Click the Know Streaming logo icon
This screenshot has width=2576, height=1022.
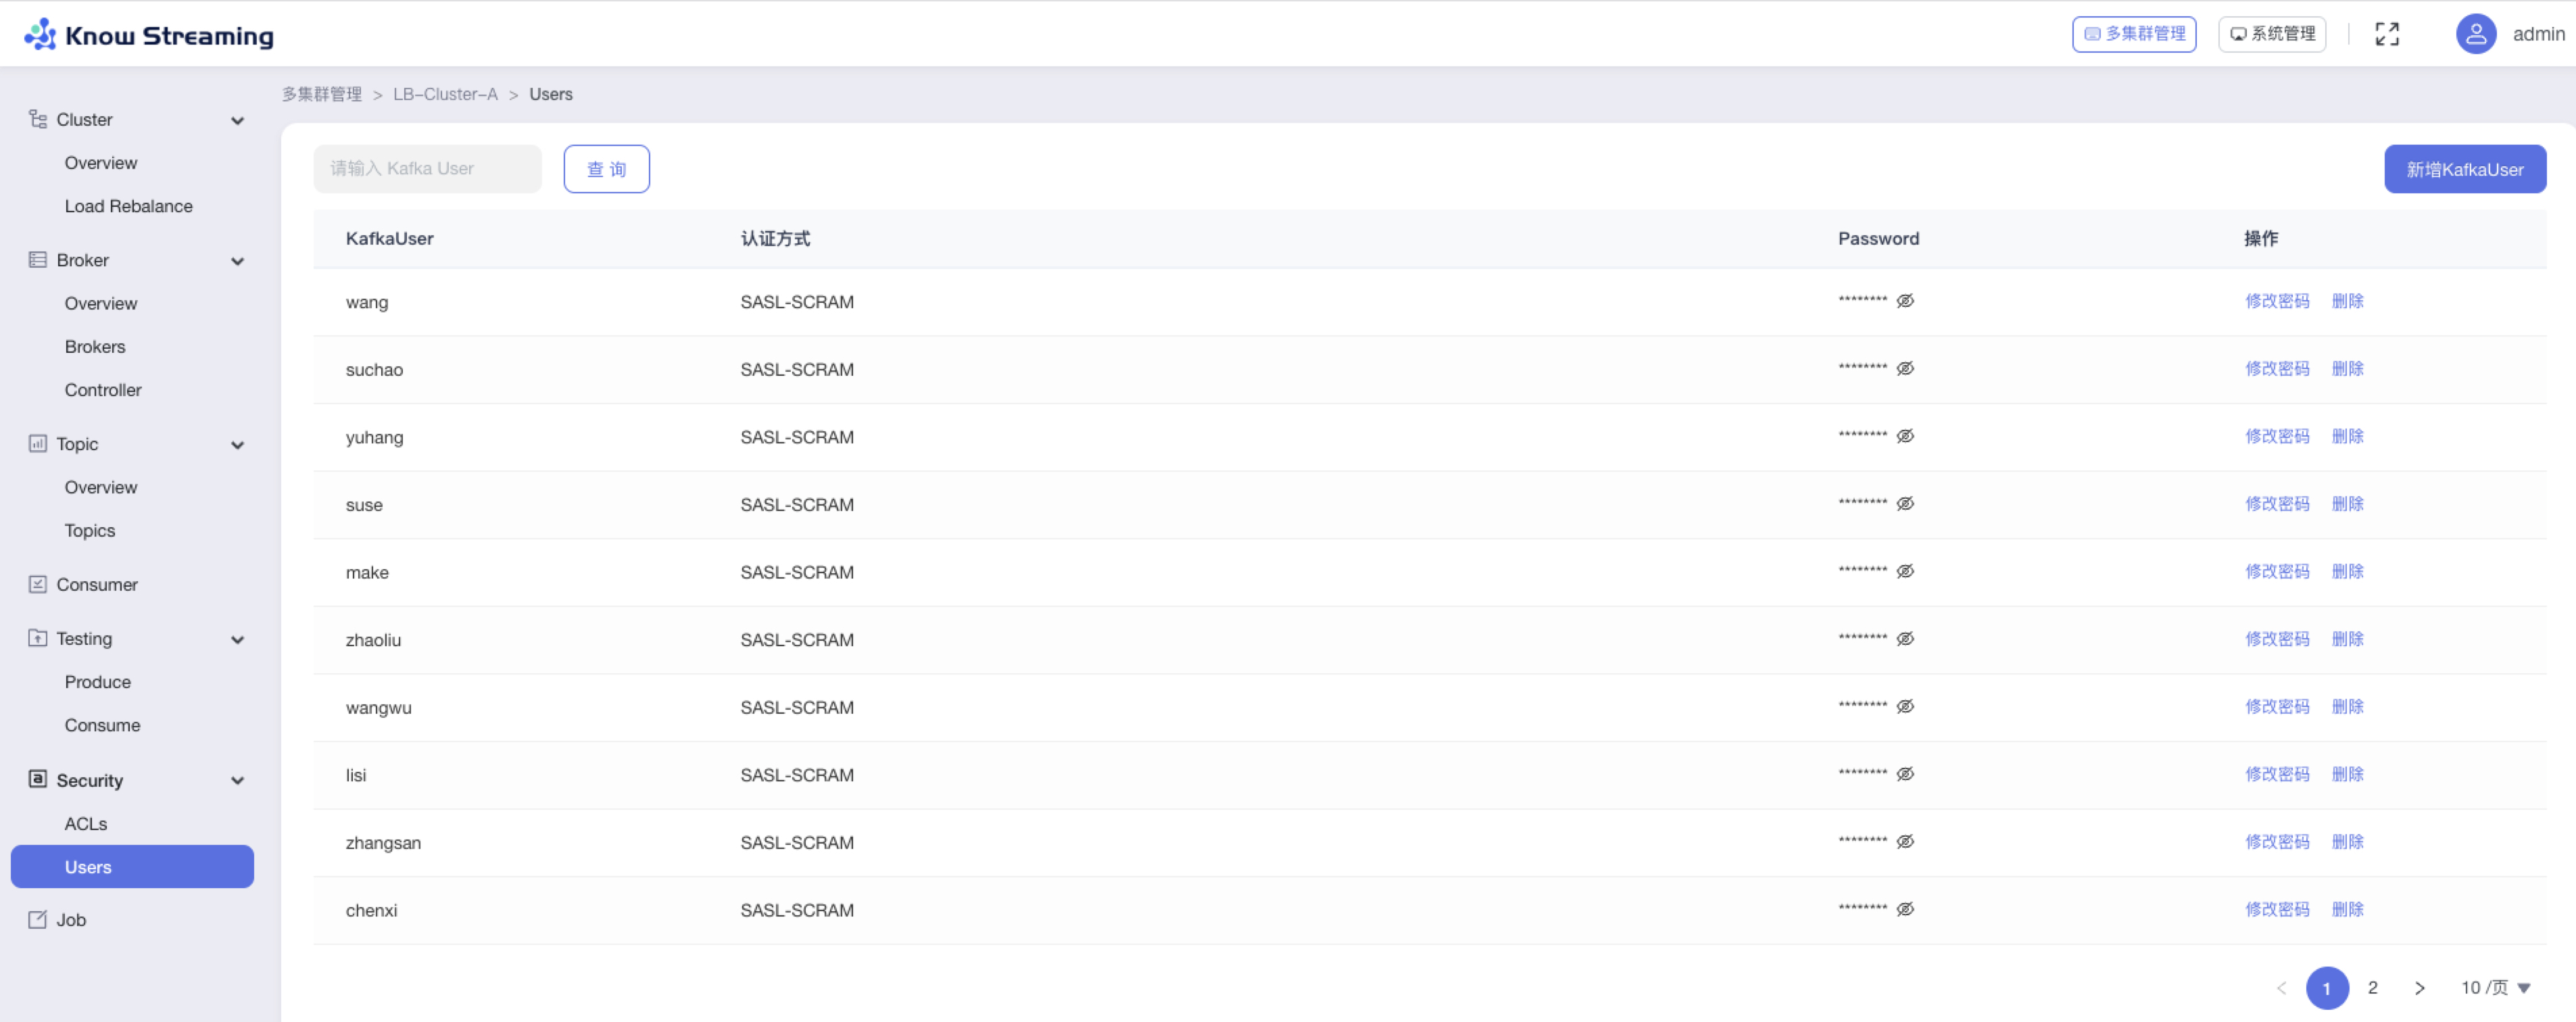point(40,34)
